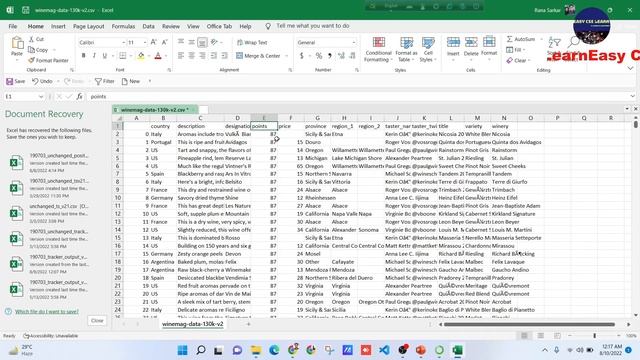
Task: Switch to the Review tab
Action: 171,26
